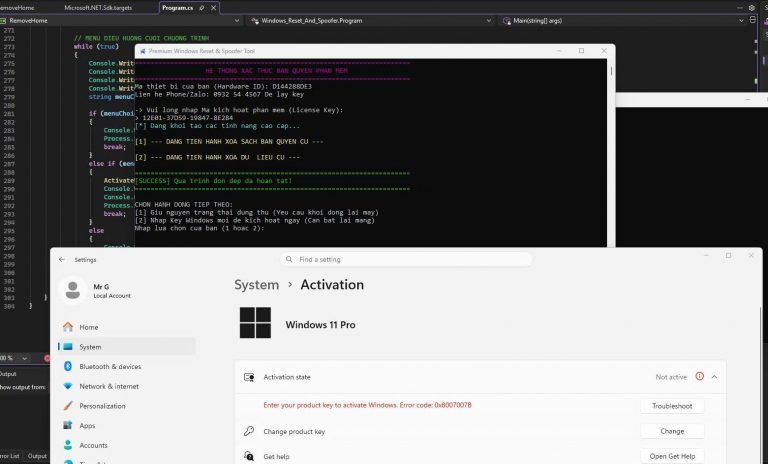Viewport: 768px width, 464px height.
Task: Open Apps settings
Action: (127, 425)
